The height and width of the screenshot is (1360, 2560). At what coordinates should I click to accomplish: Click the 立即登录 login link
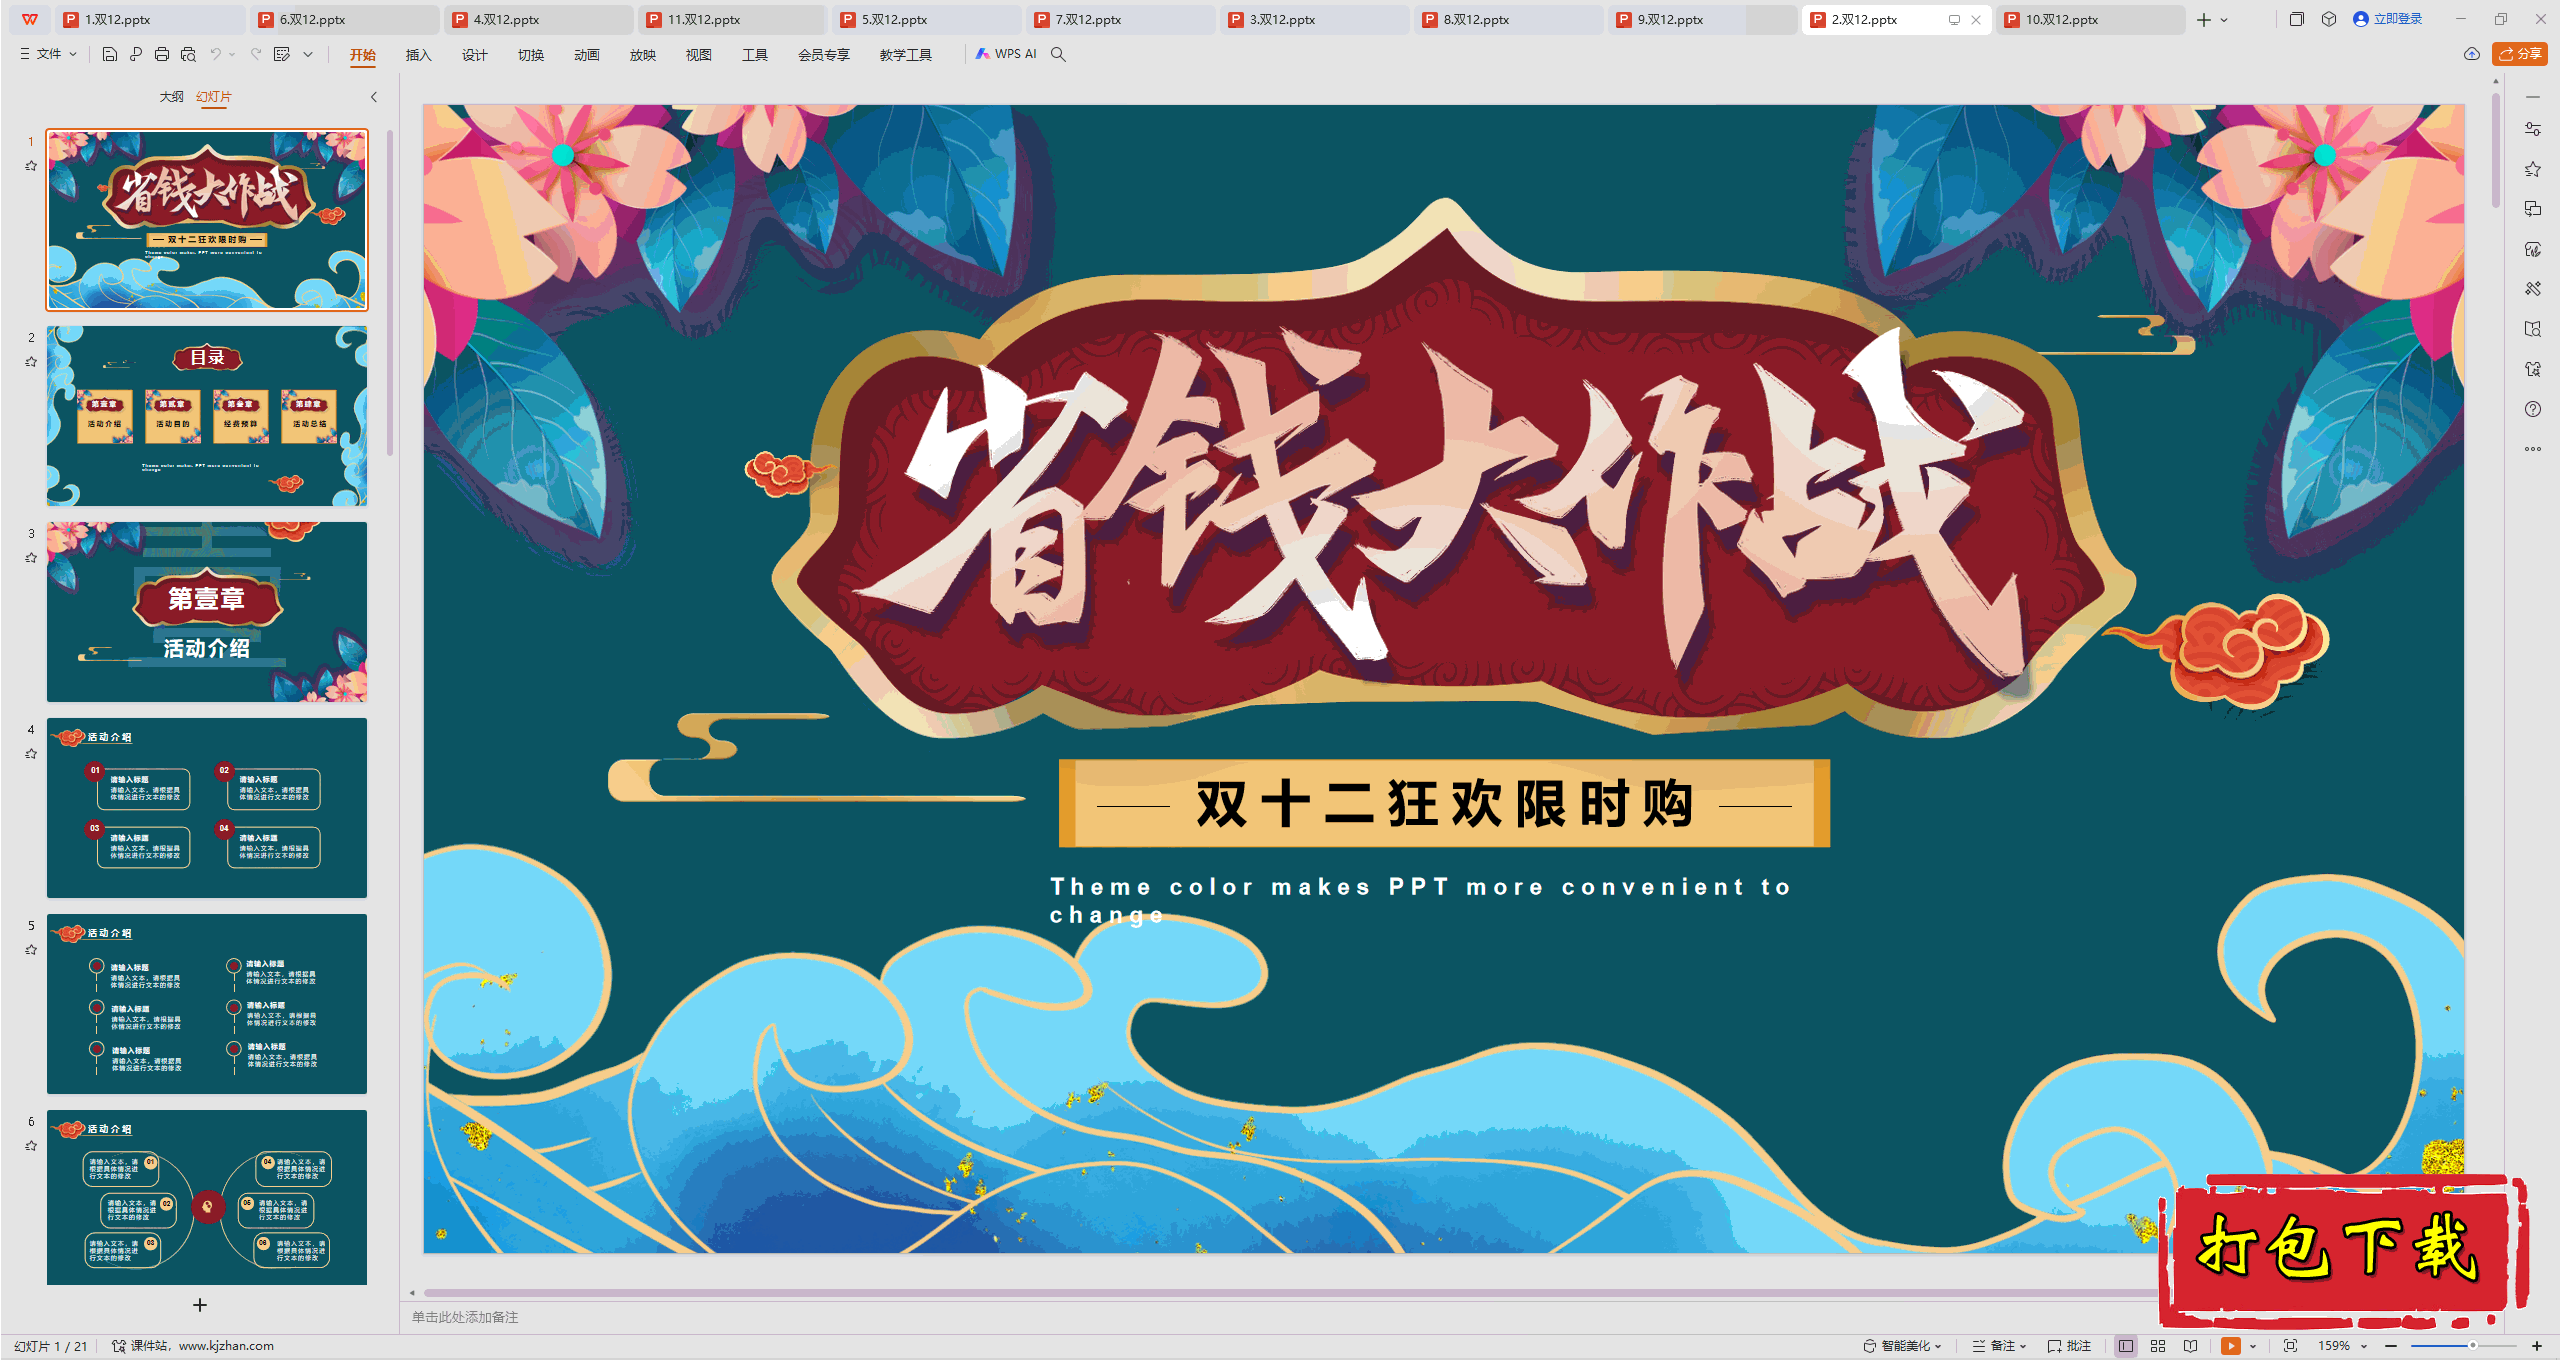[2387, 19]
